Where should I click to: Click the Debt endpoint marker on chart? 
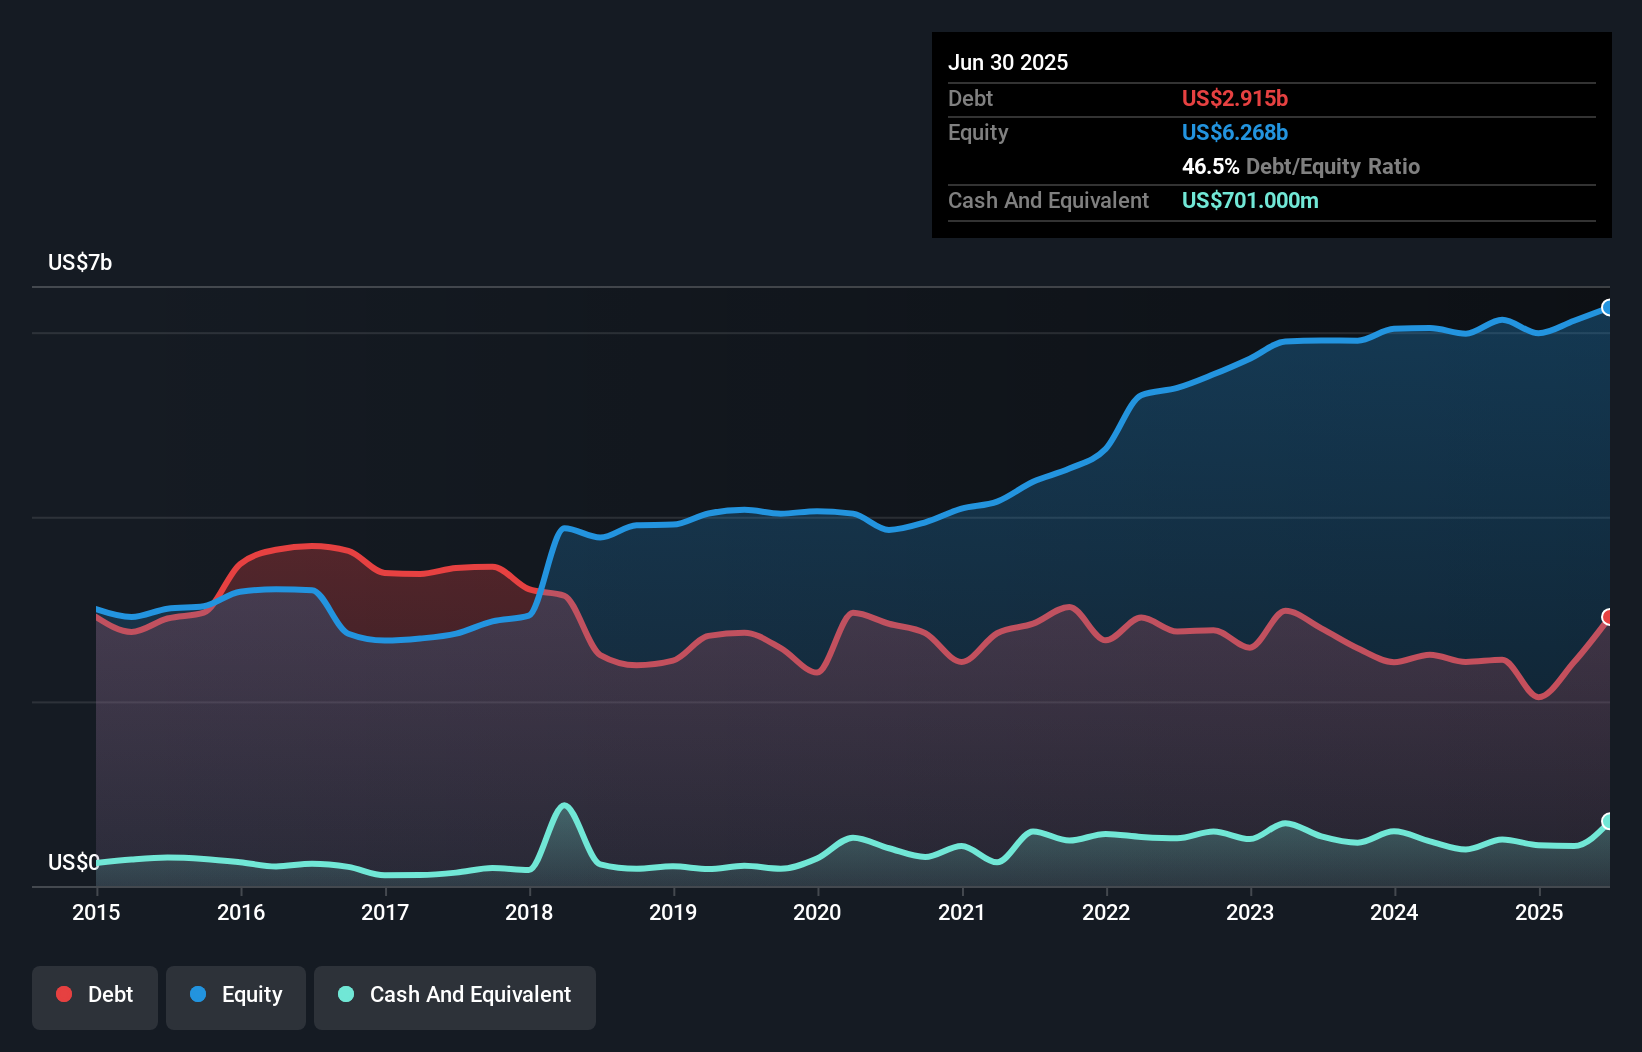coord(1607,617)
